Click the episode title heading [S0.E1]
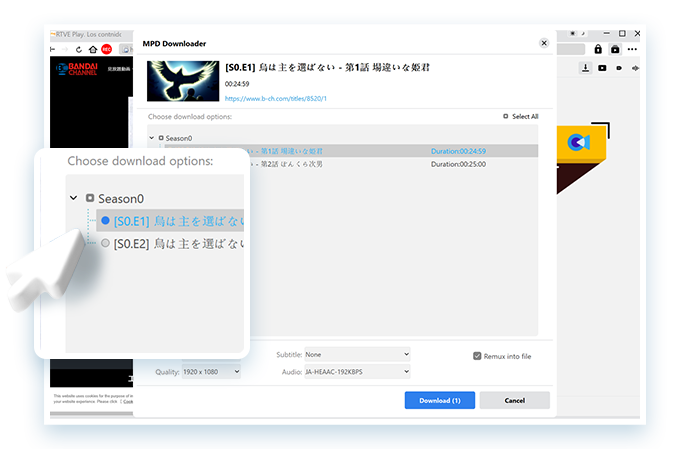Viewport: 684px width, 449px height. [x=327, y=68]
